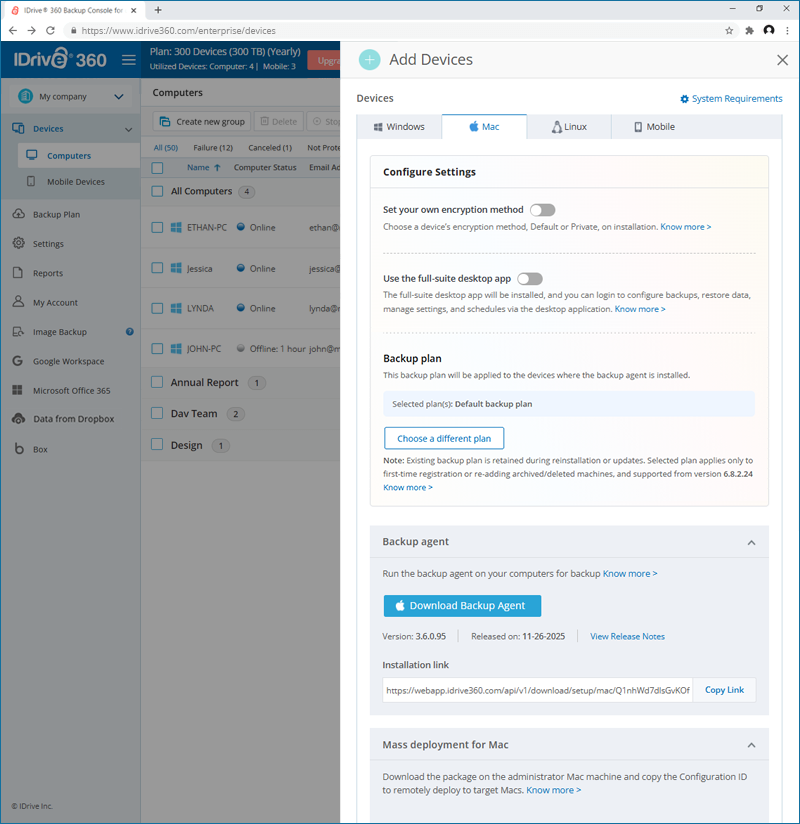
Task: Click the help badge next to Image Backup
Action: [x=130, y=332]
